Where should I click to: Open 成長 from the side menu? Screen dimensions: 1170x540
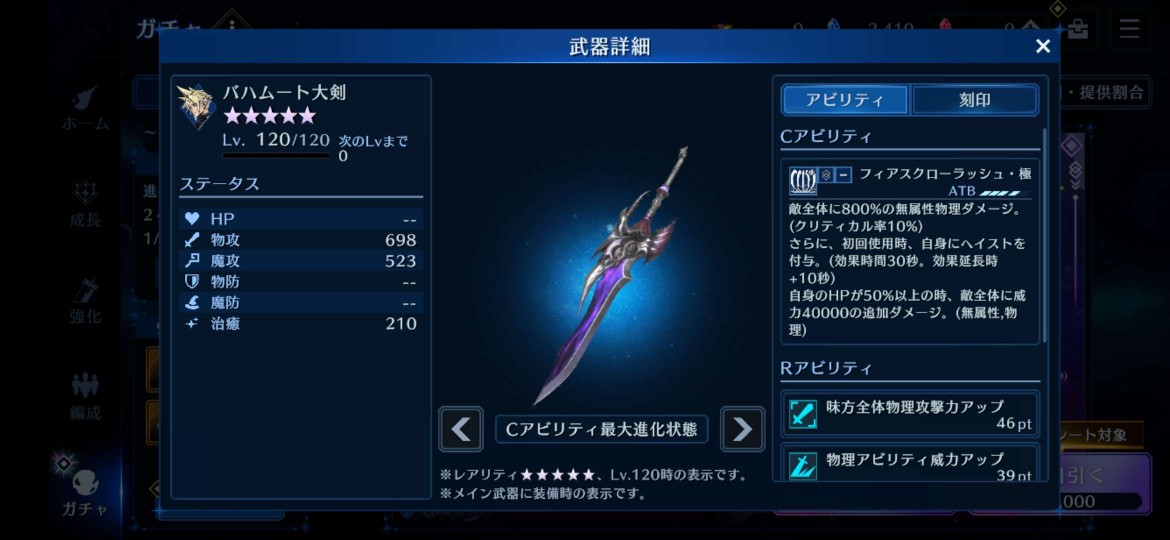pos(85,204)
